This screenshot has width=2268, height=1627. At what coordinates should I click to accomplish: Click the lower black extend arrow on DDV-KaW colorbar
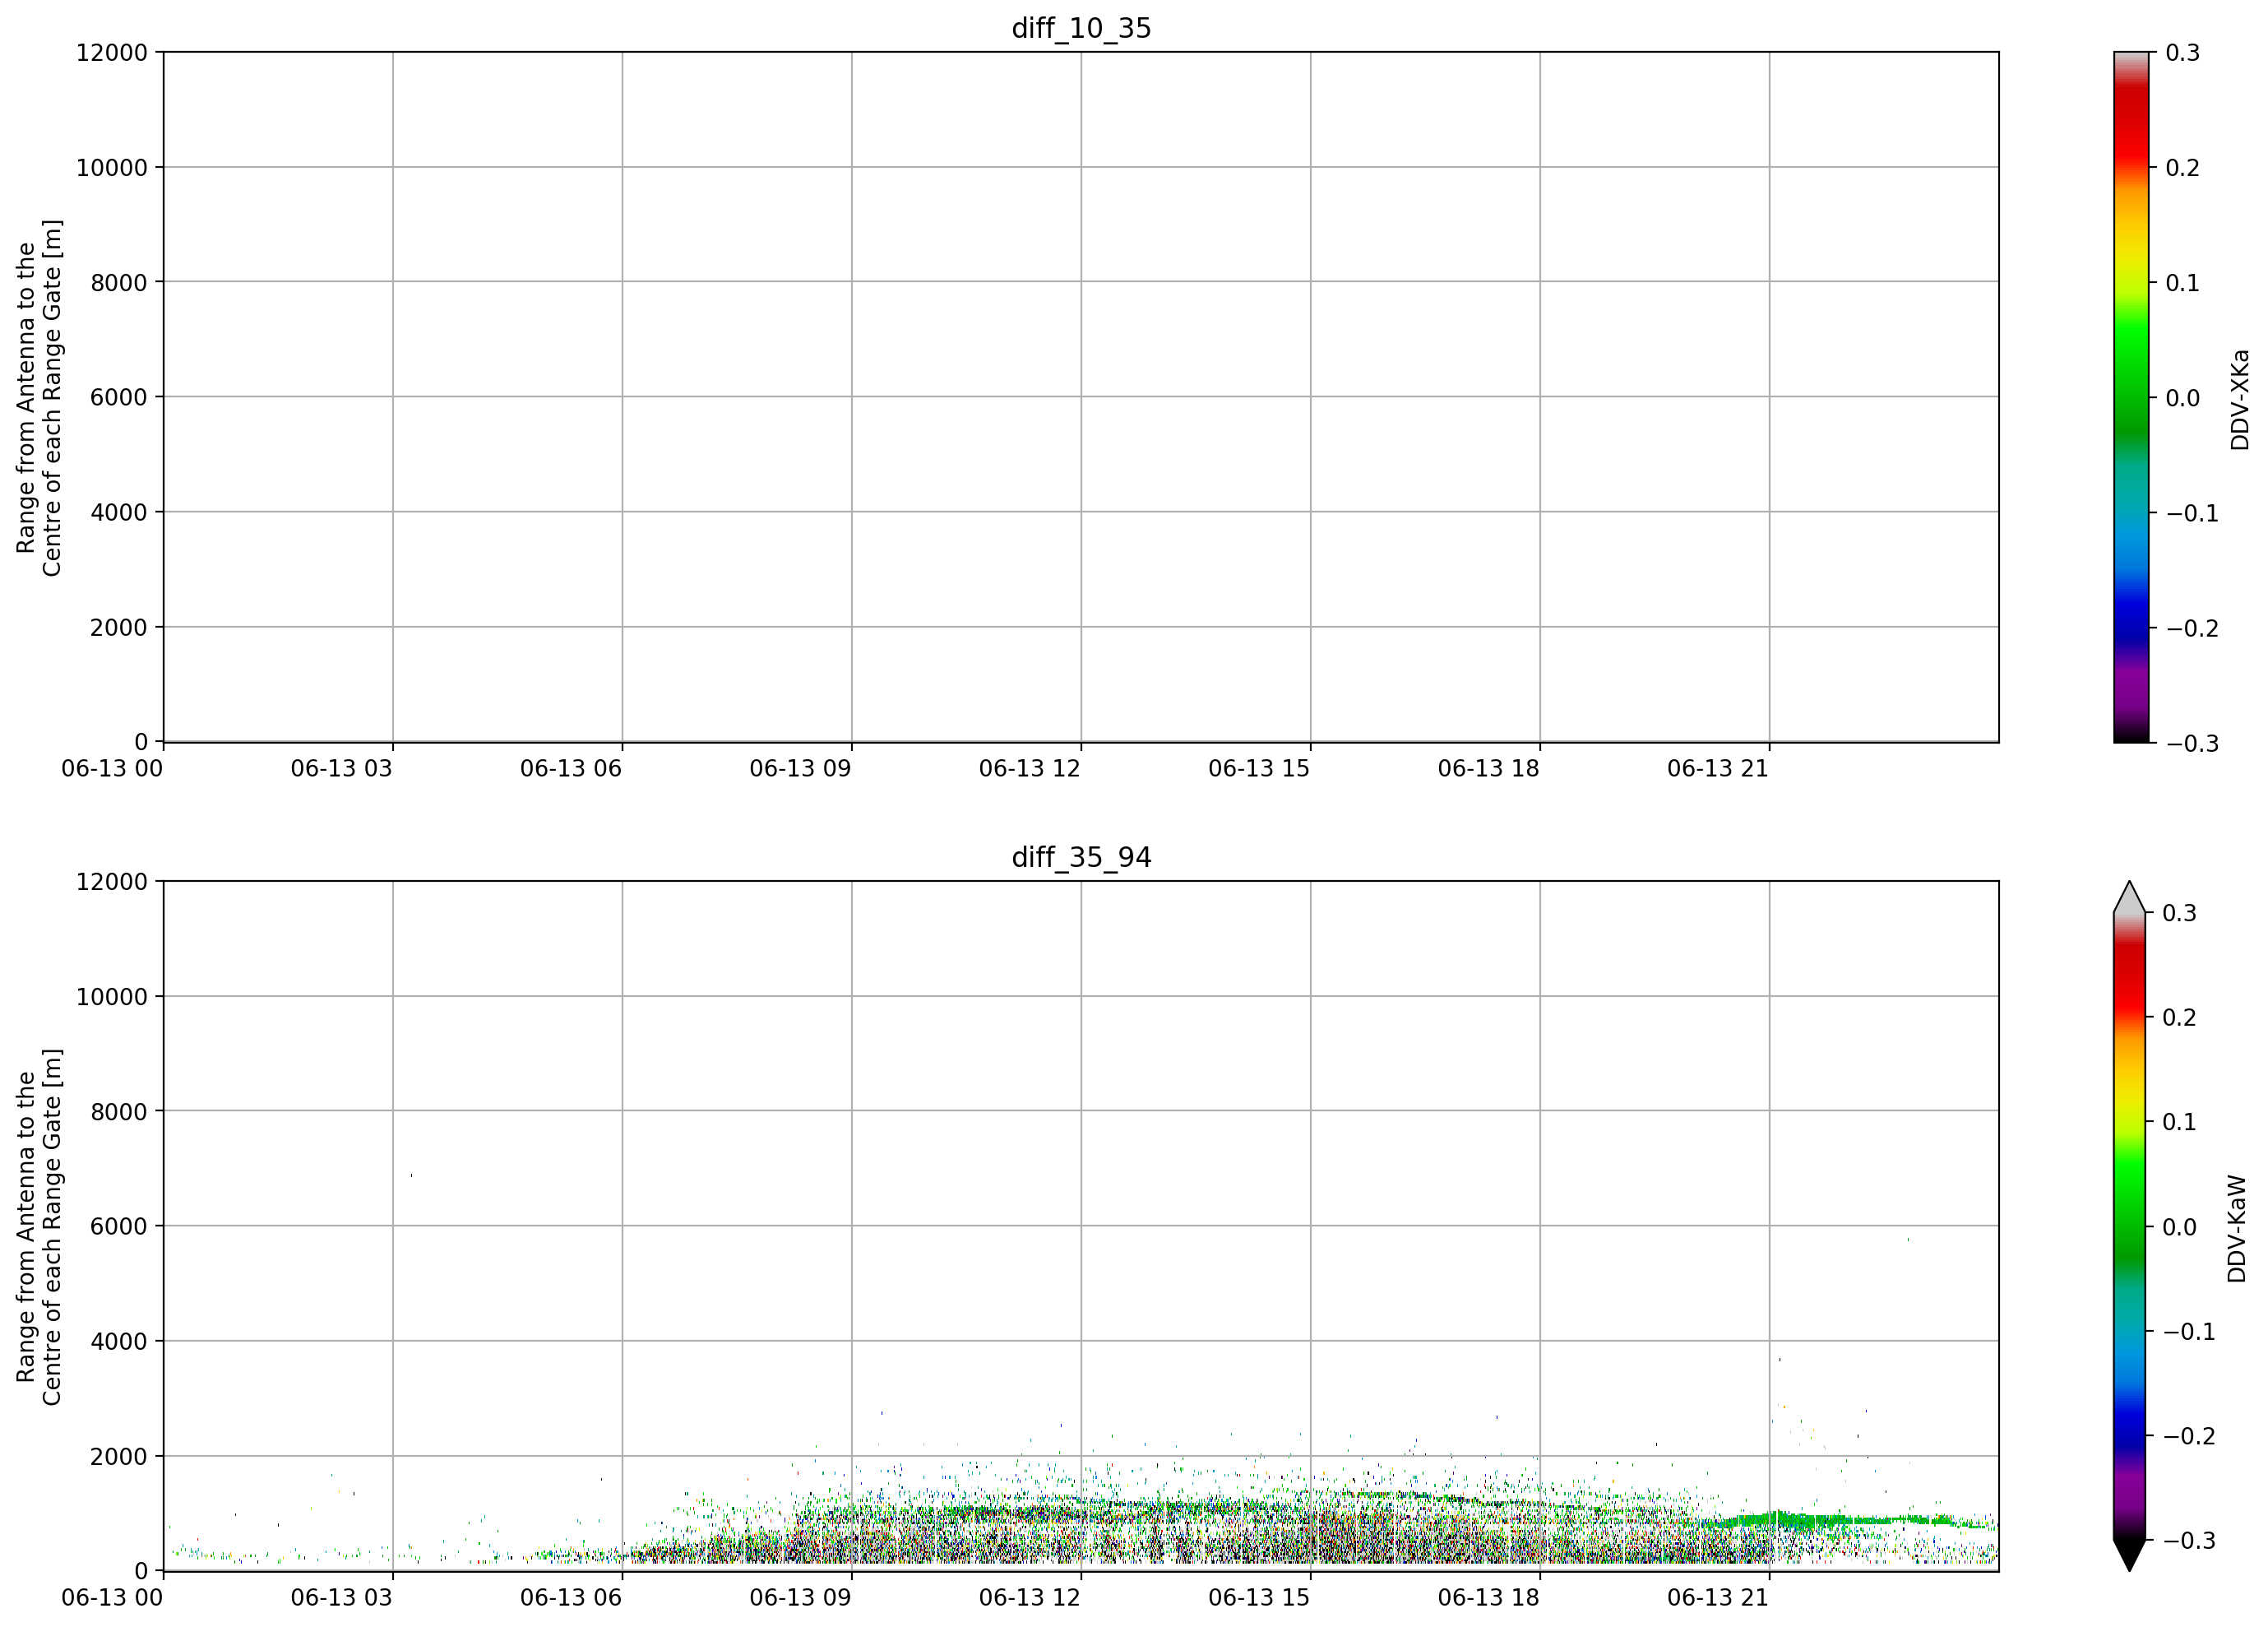[2131, 1555]
